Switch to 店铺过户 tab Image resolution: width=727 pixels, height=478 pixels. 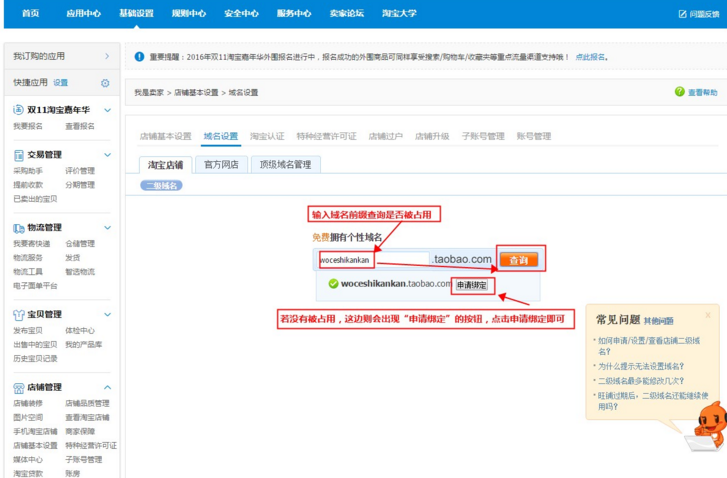tap(386, 136)
